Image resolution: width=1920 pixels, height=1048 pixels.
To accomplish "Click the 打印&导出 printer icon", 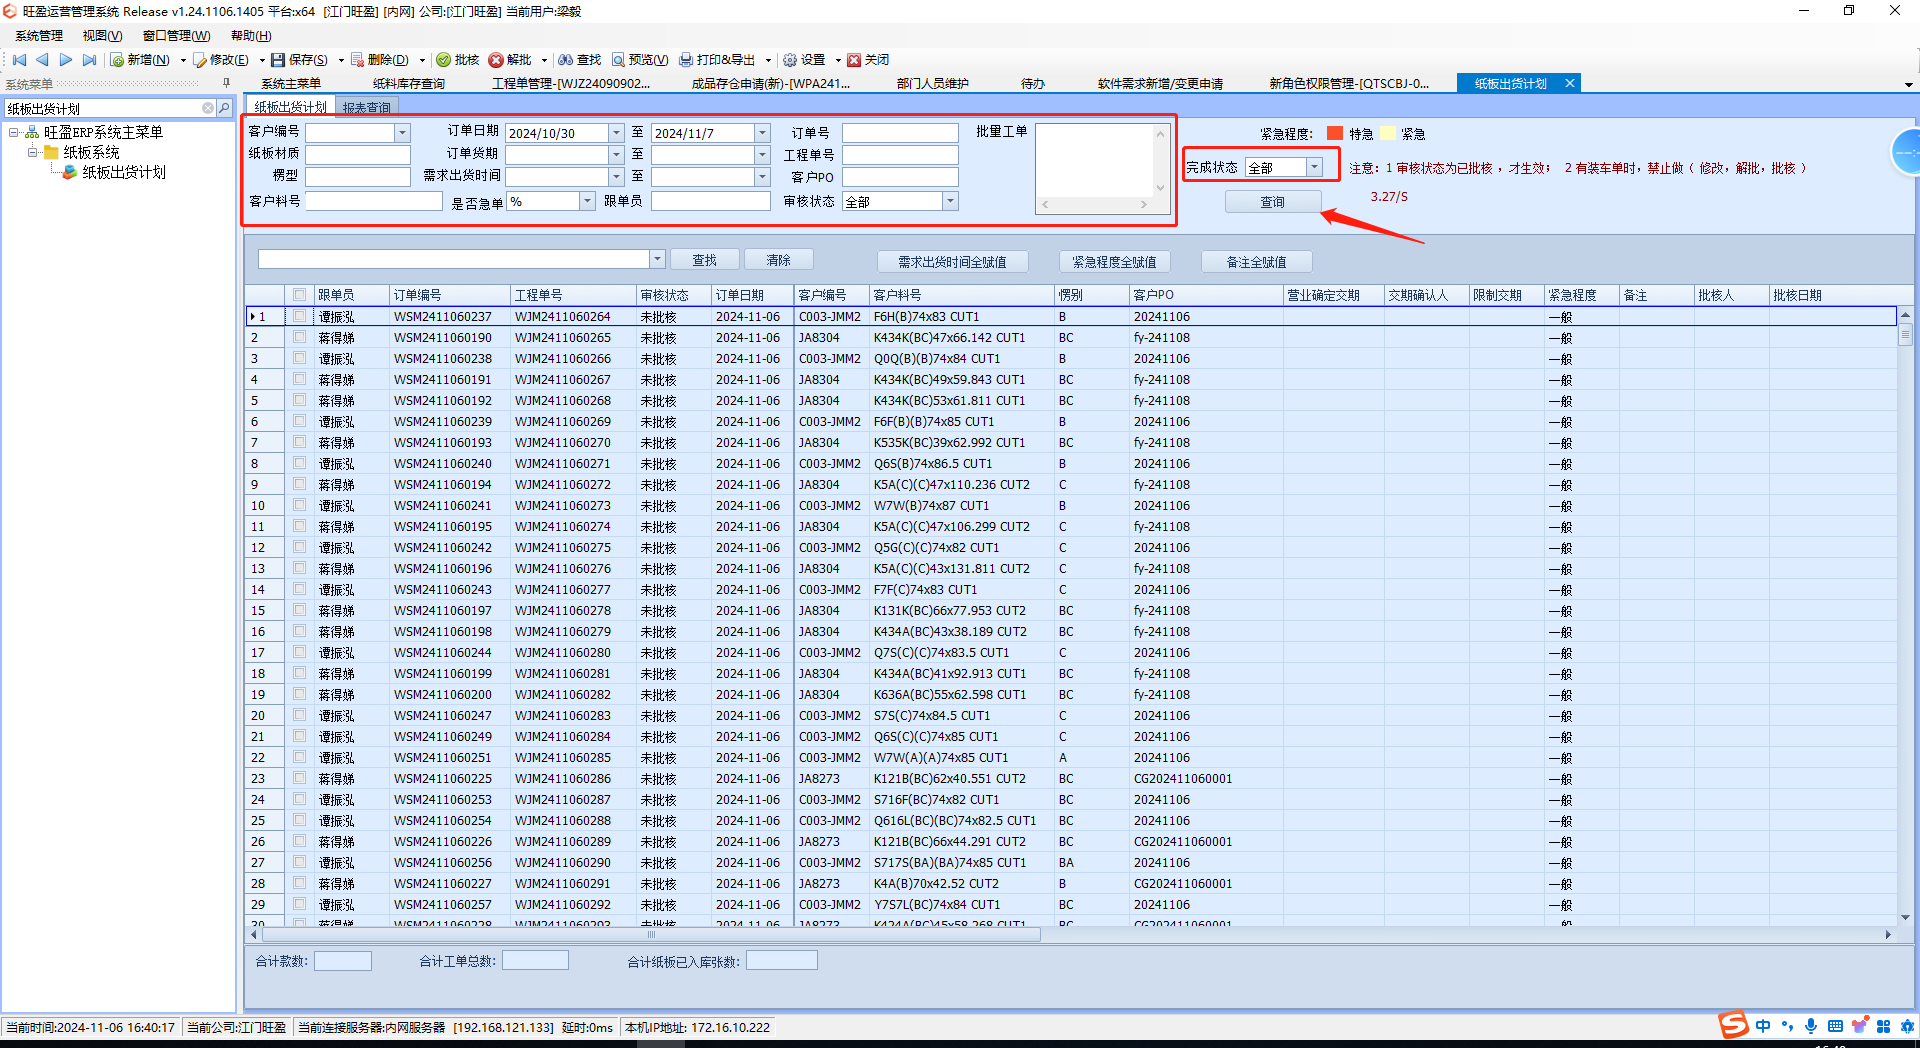I will [x=686, y=60].
